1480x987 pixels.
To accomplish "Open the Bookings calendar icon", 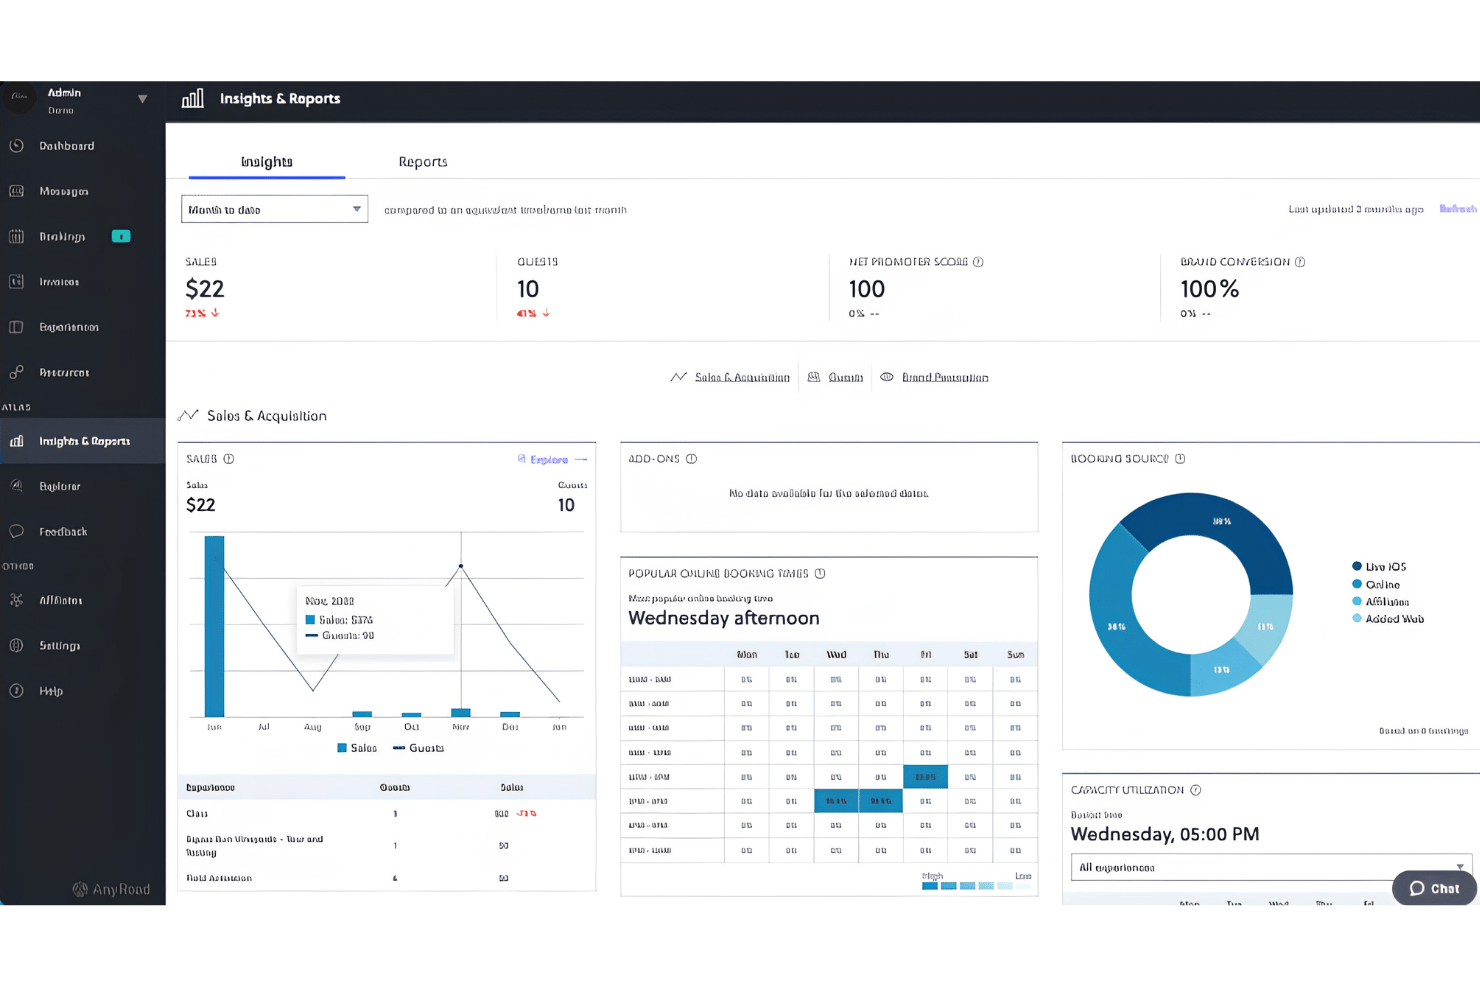I will pyautogui.click(x=17, y=236).
